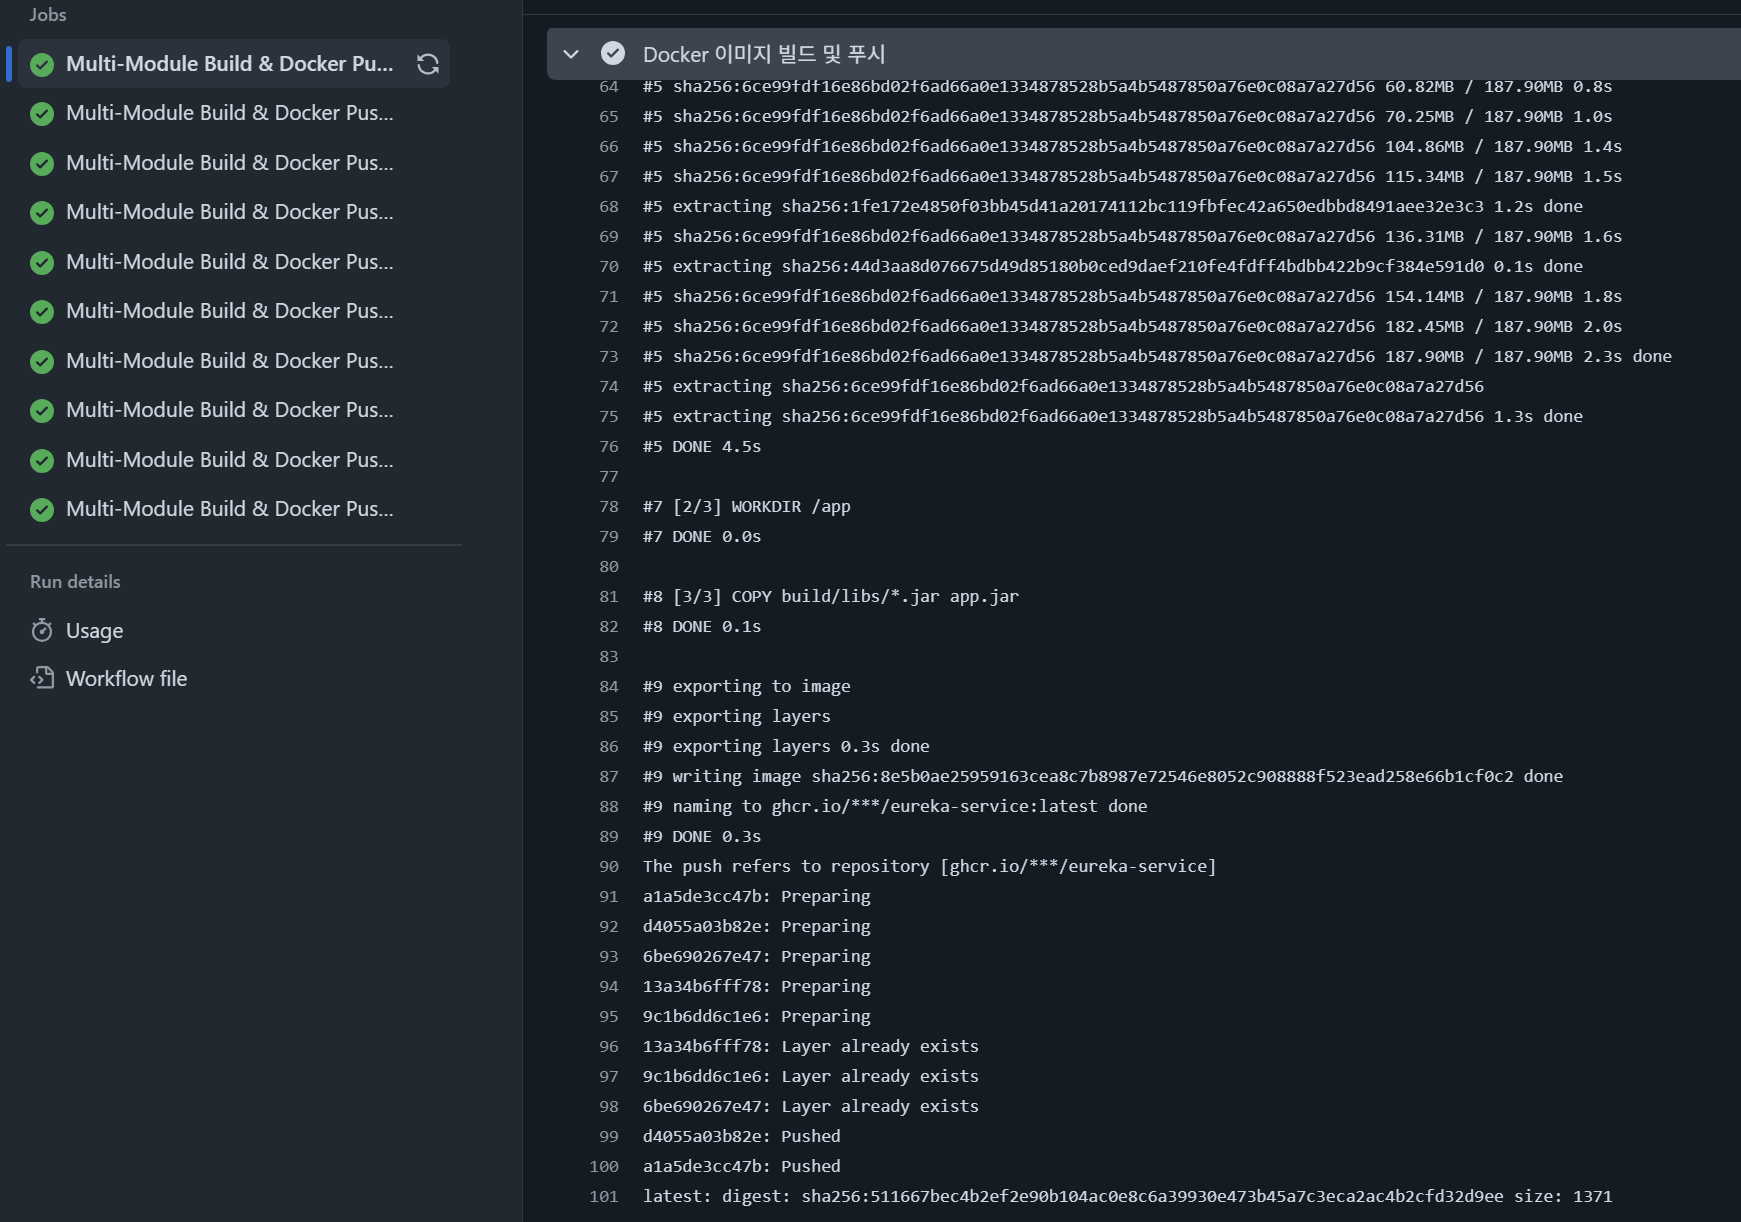The height and width of the screenshot is (1222, 1741).
Task: Select '#5 extracting sha256:1fe172e4850f...' log line
Action: pos(1113,207)
